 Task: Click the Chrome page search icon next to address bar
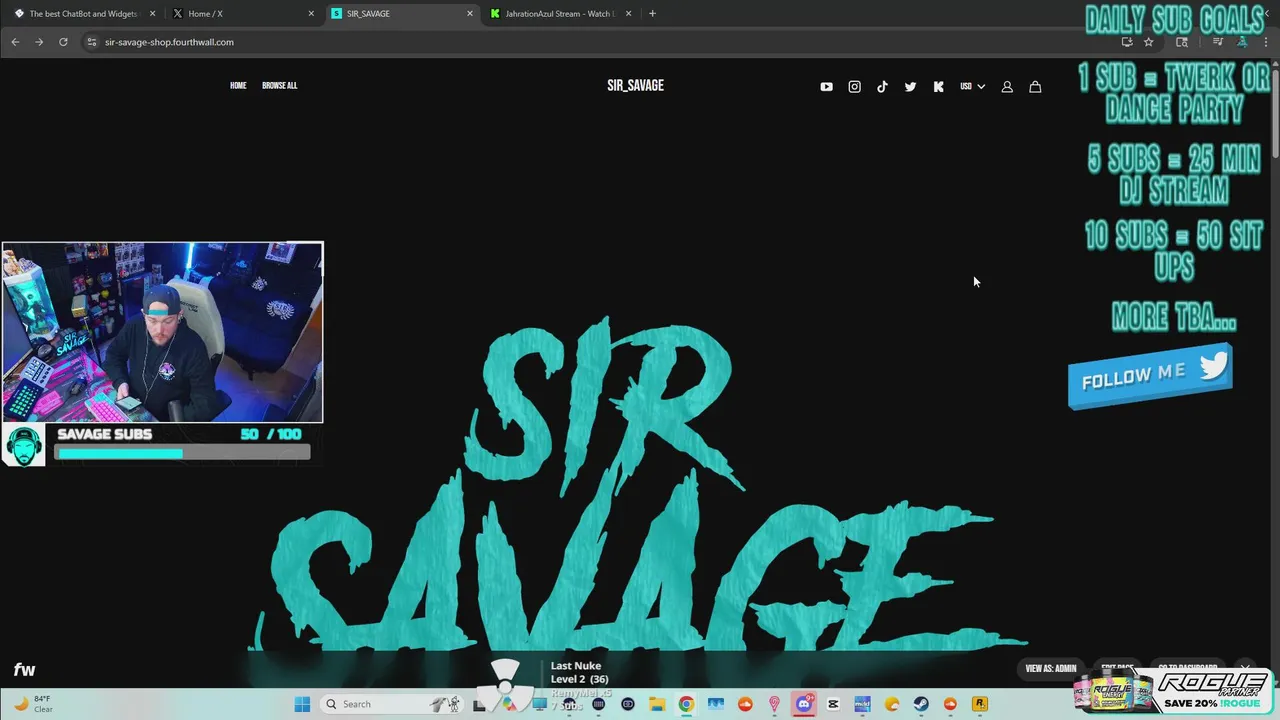click(x=1182, y=42)
